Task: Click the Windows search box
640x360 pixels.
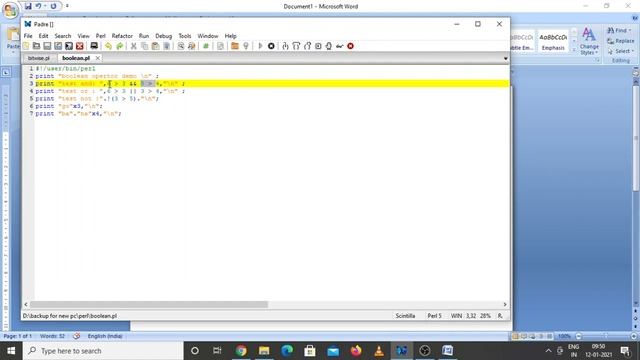Action: pyautogui.click(x=103, y=351)
